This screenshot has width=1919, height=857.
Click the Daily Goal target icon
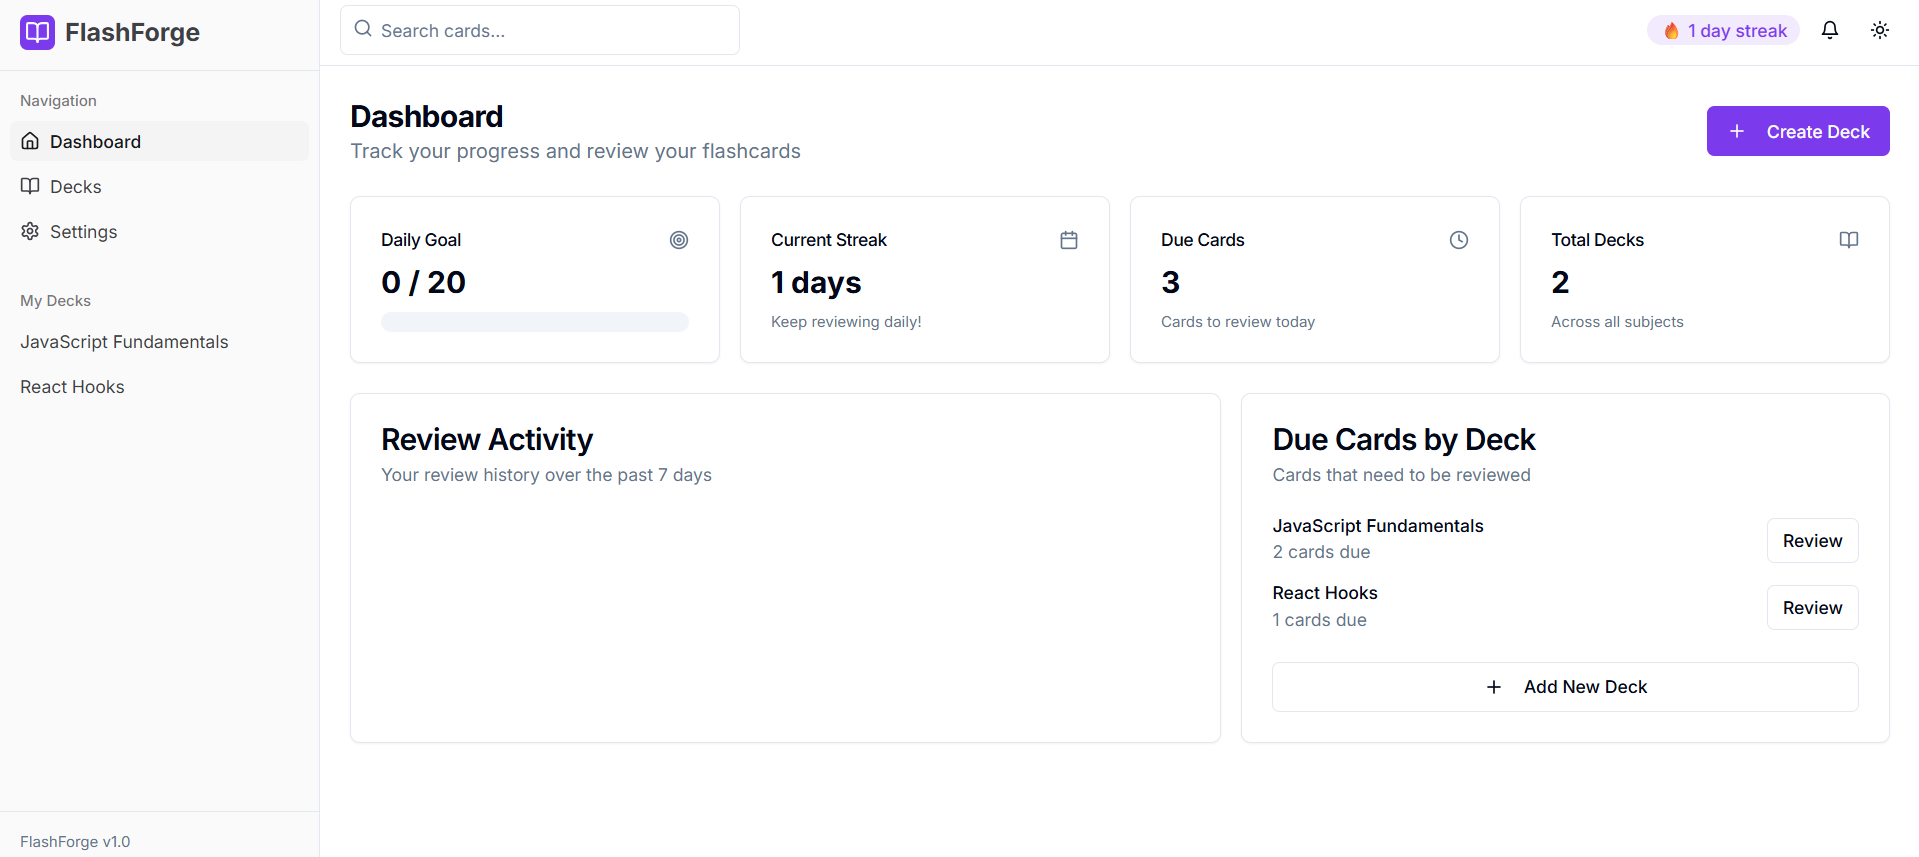(678, 240)
